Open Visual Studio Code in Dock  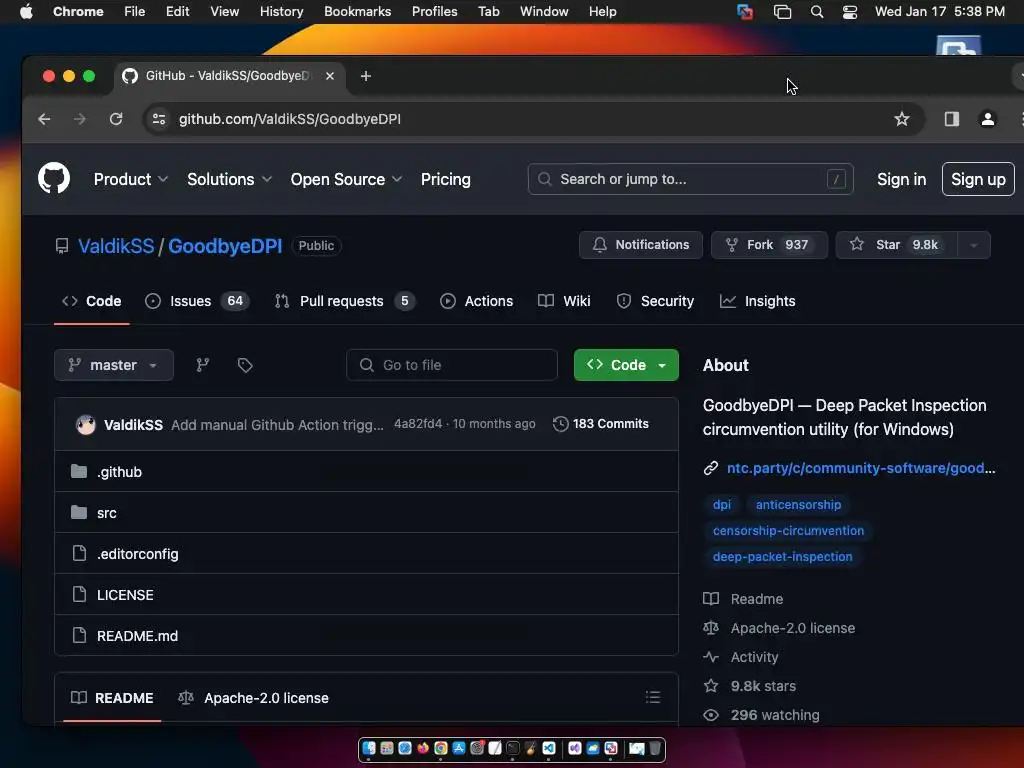[549, 748]
